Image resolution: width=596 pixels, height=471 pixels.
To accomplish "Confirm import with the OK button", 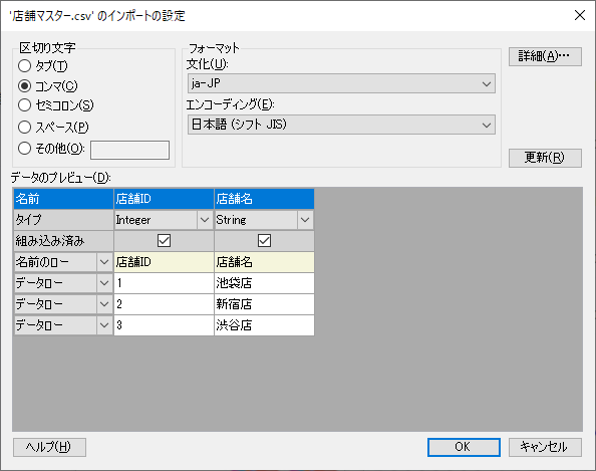I will point(464,447).
